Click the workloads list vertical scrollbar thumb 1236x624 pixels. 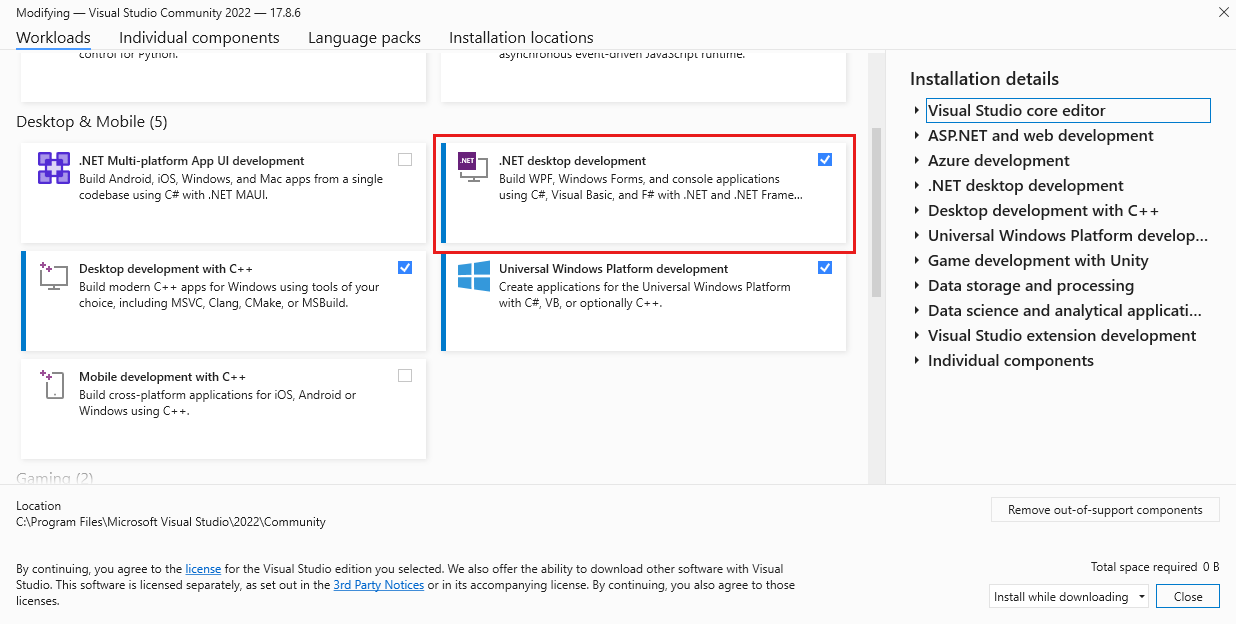coord(876,212)
